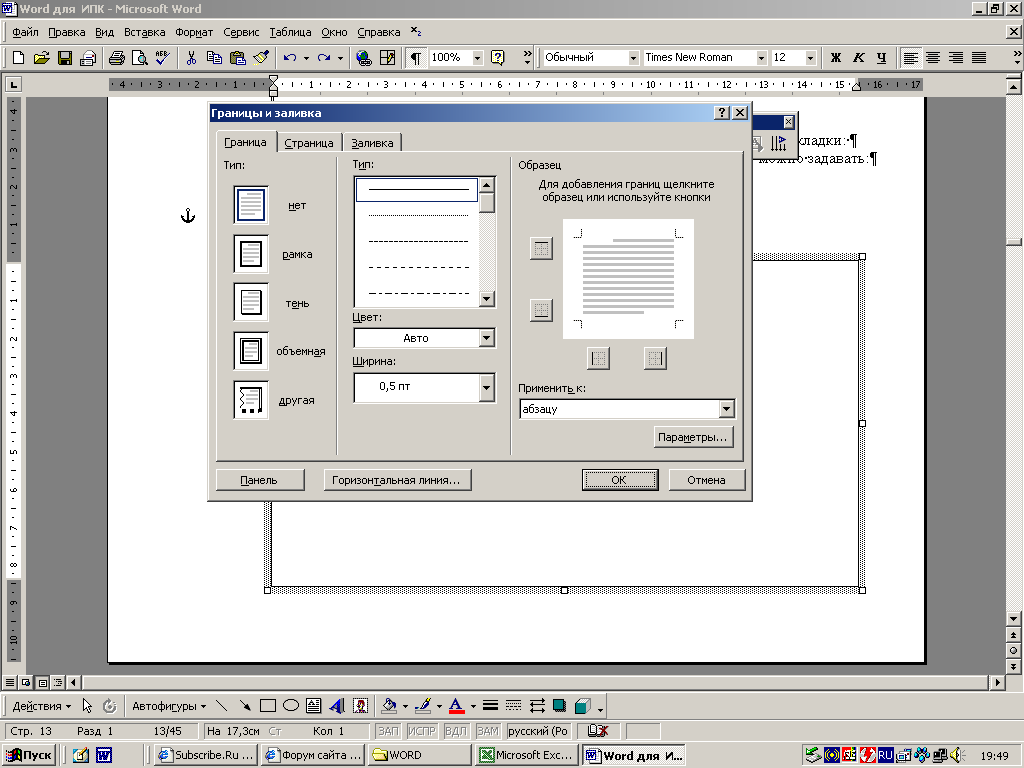This screenshot has height=768, width=1024.
Task: Undo the last action
Action: click(x=290, y=57)
